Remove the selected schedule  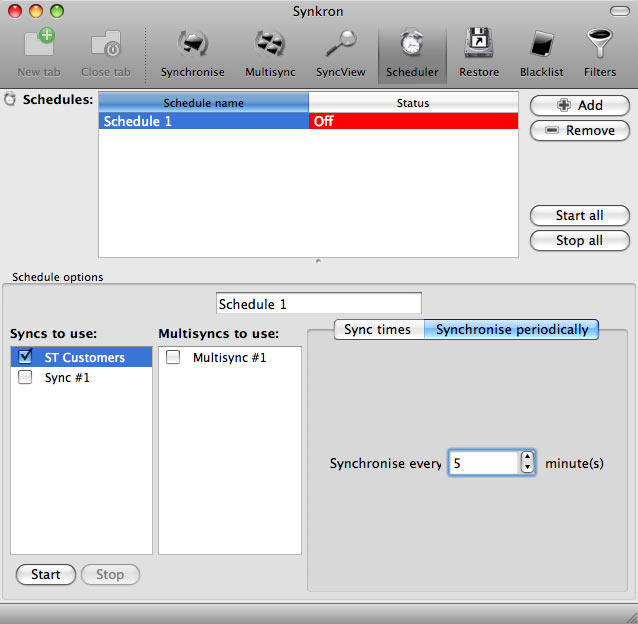(x=580, y=131)
